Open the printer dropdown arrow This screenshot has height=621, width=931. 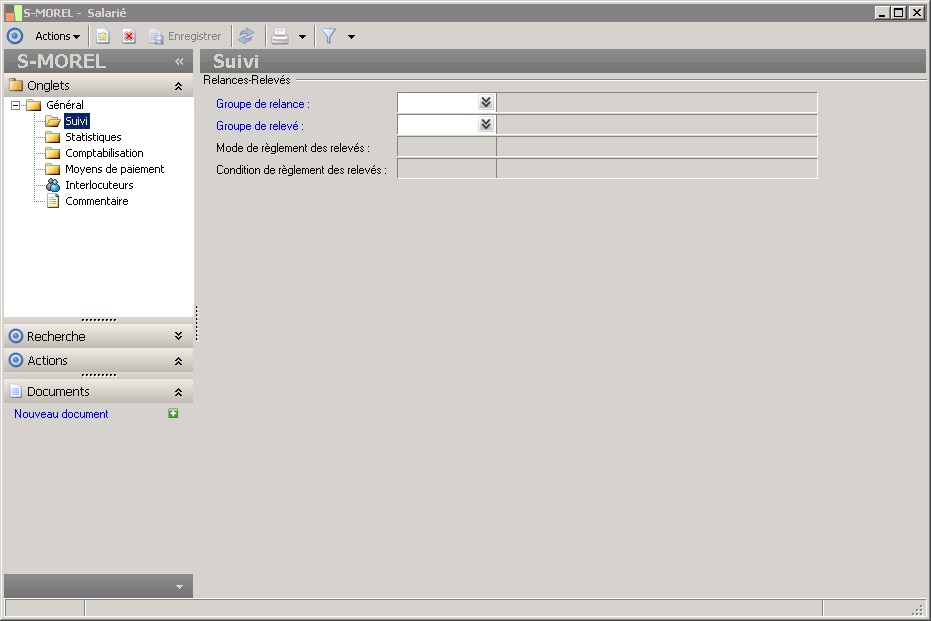click(x=302, y=37)
